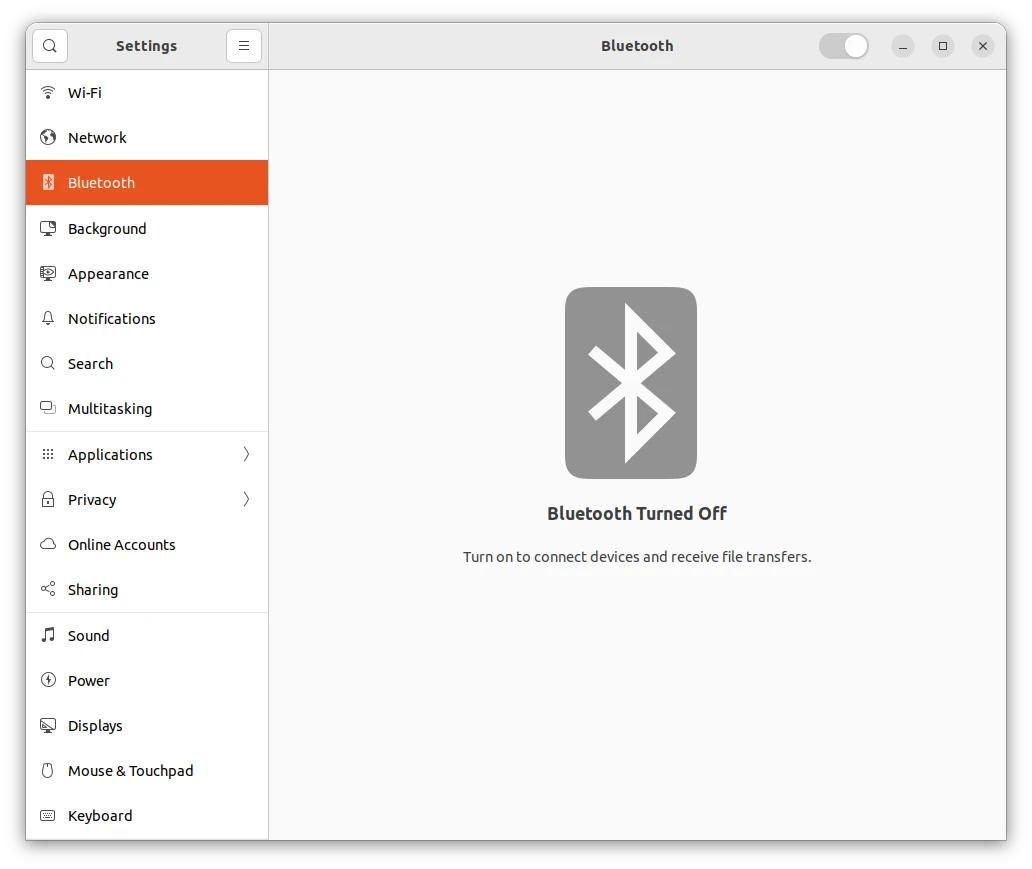Click the Power label

[x=89, y=681]
